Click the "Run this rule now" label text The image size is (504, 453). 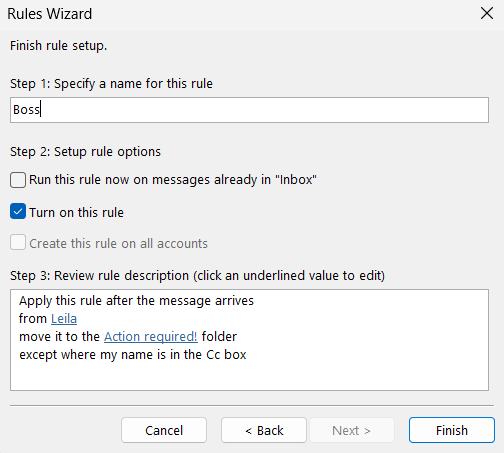click(x=173, y=180)
